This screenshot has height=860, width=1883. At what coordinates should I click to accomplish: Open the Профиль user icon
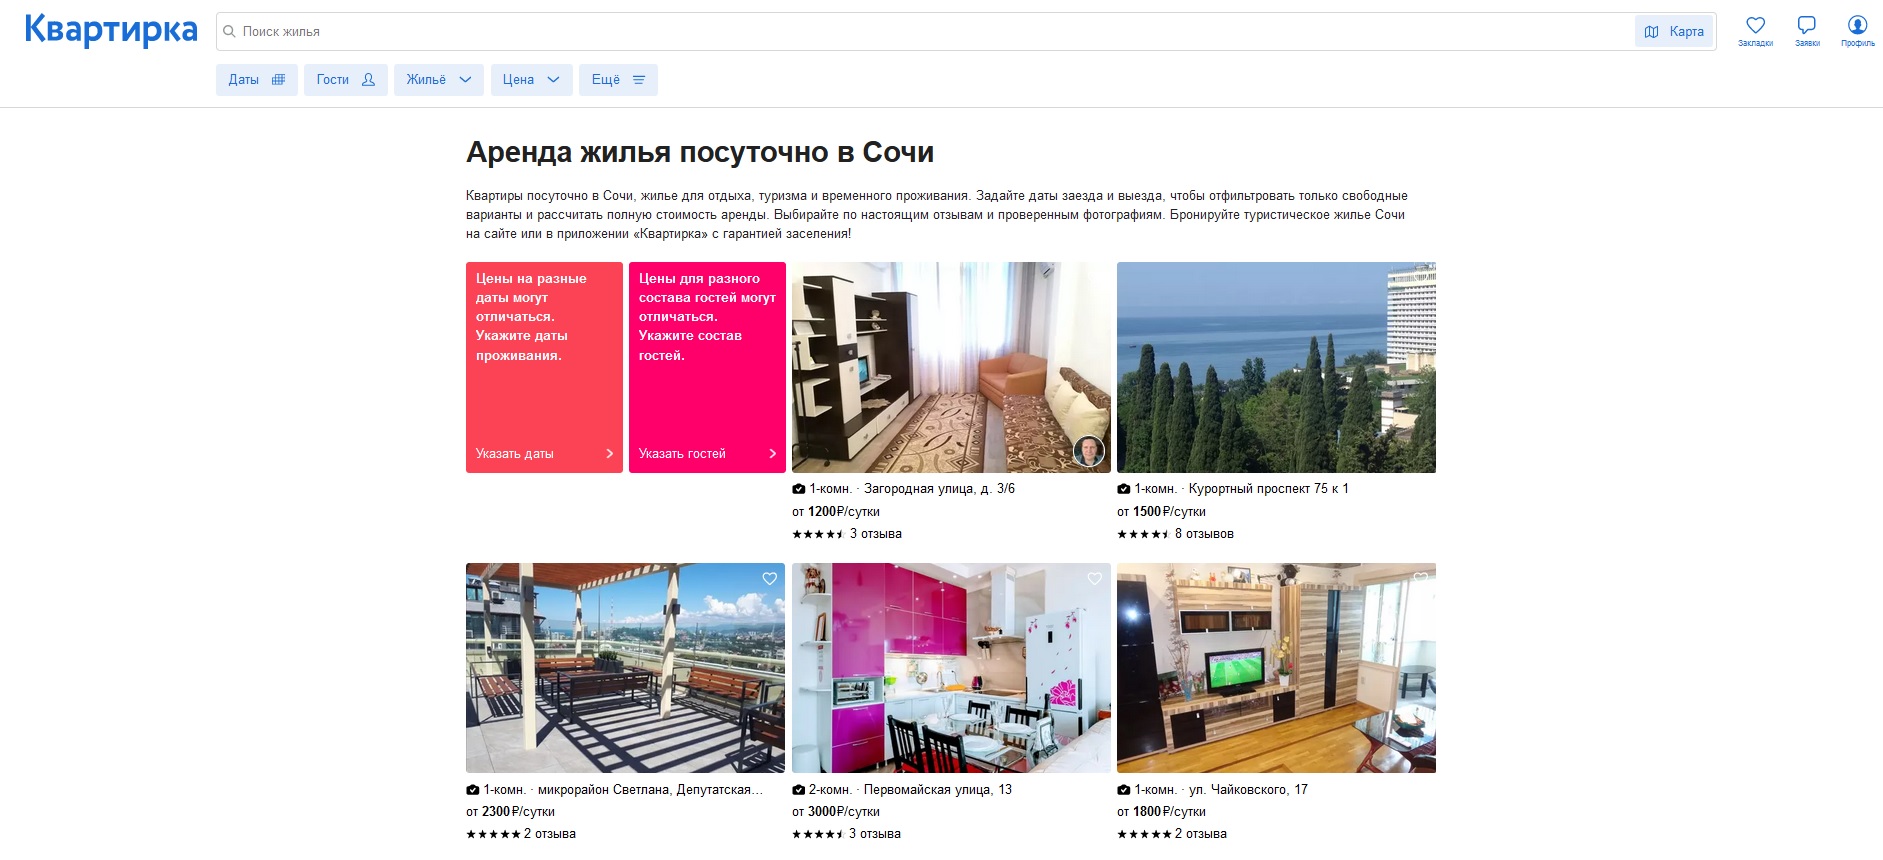point(1857,26)
